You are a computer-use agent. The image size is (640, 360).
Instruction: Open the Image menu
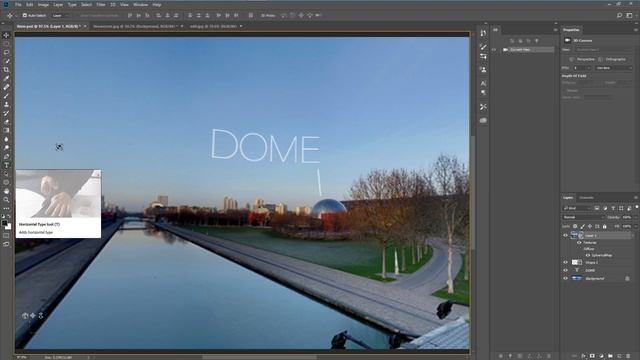[43, 4]
